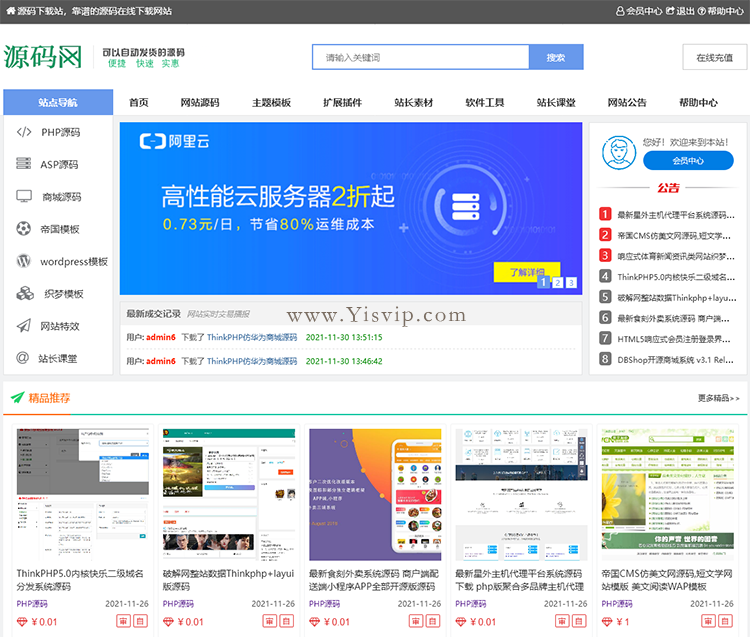Open 破解网整站数据Thinkphp+layui product thumbnail

click(x=229, y=494)
